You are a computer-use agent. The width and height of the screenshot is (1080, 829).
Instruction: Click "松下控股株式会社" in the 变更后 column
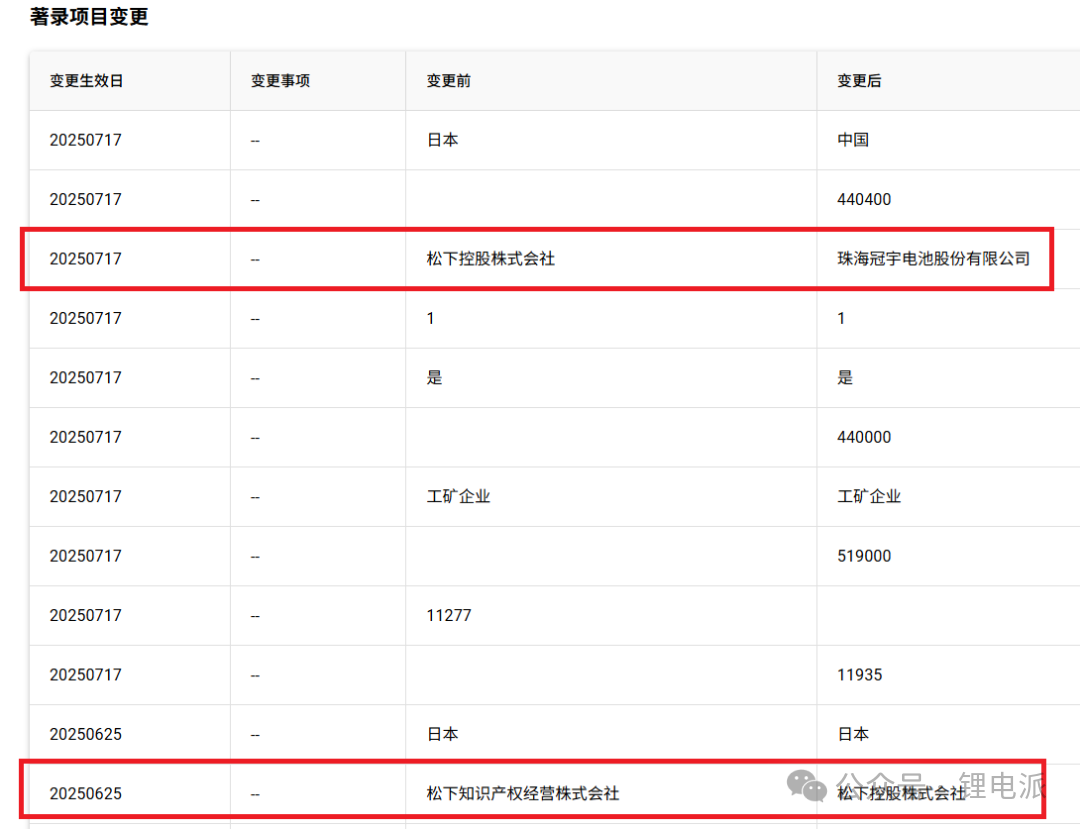[x=902, y=793]
